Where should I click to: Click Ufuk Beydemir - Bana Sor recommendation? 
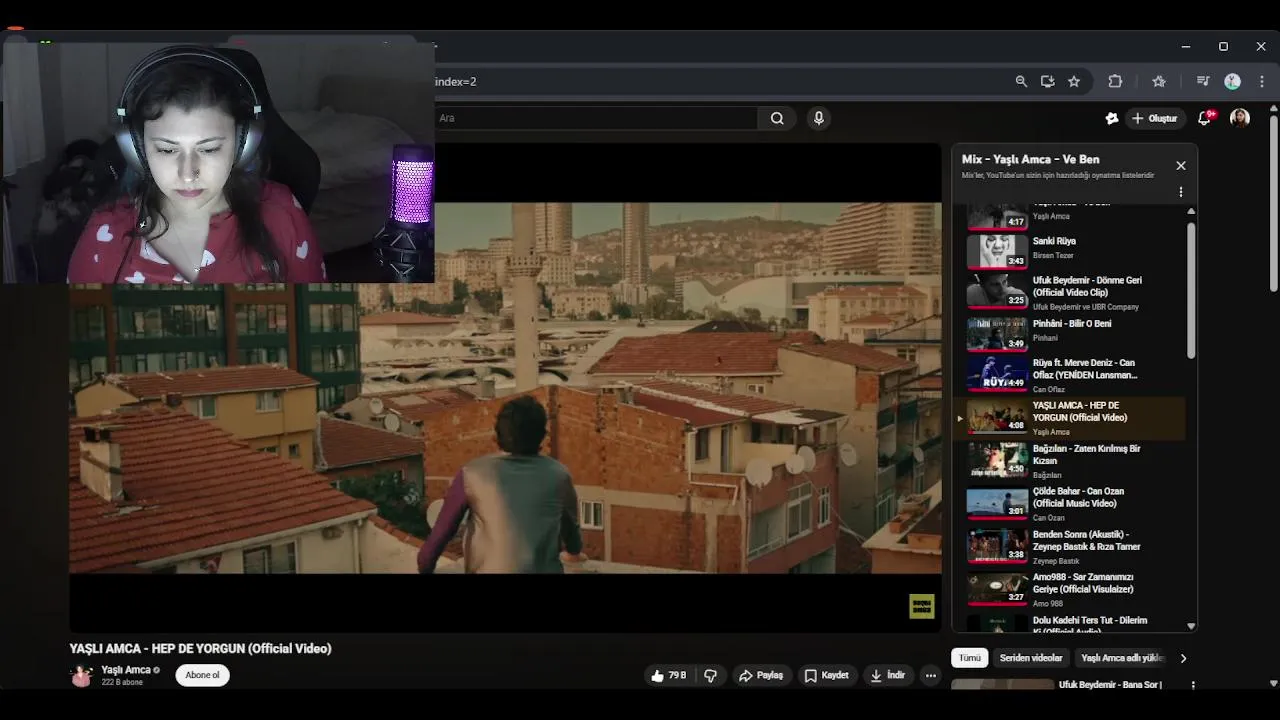click(x=1110, y=685)
